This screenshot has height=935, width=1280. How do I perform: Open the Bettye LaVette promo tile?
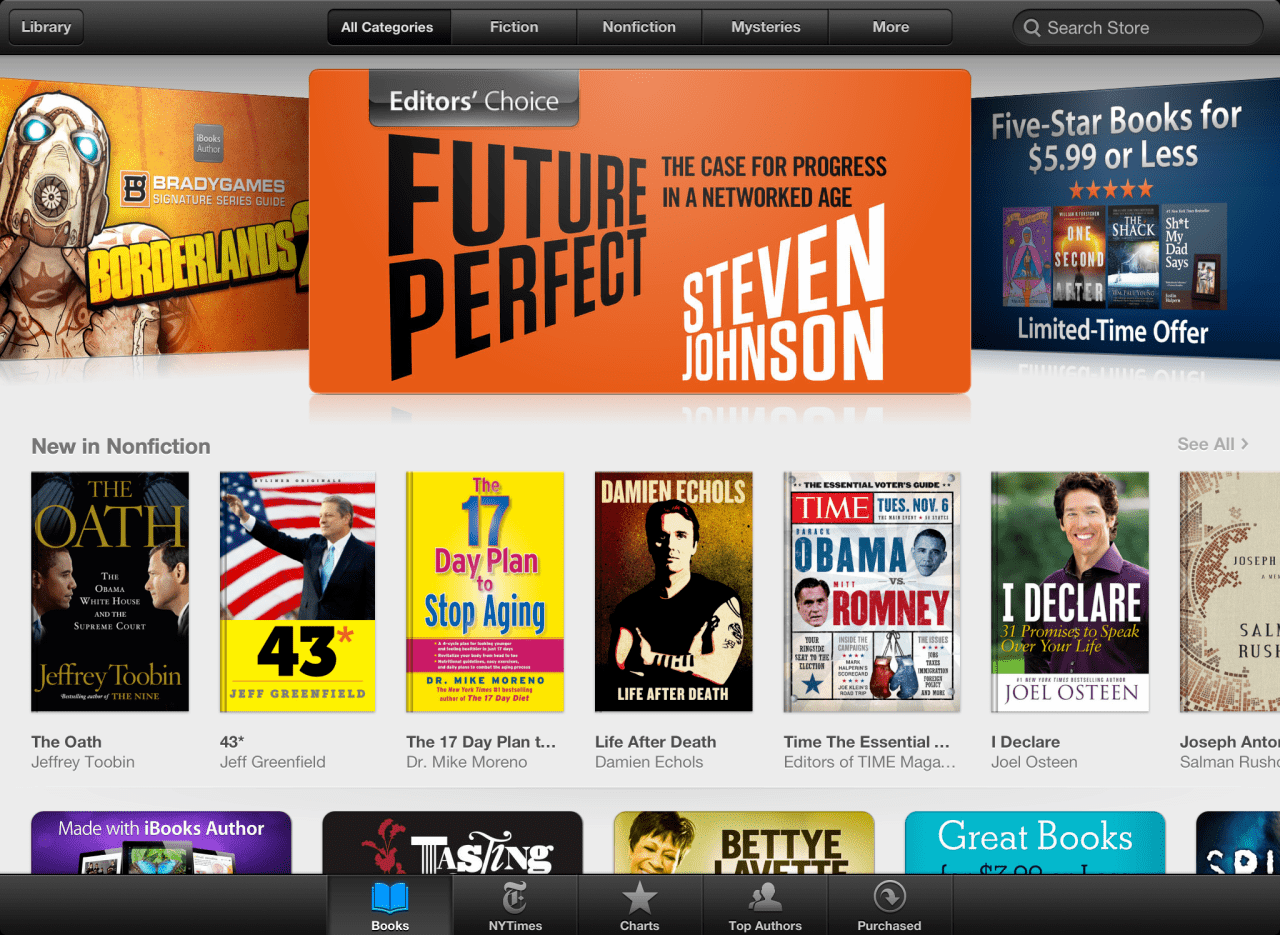click(744, 843)
